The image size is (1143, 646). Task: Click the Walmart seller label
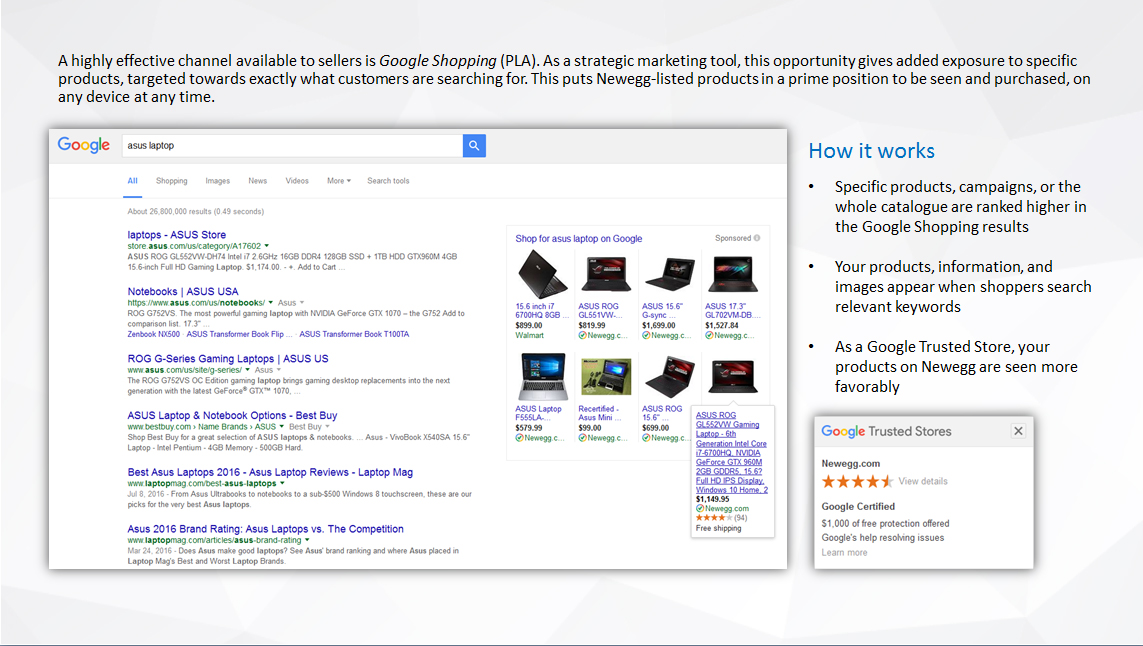[x=529, y=335]
